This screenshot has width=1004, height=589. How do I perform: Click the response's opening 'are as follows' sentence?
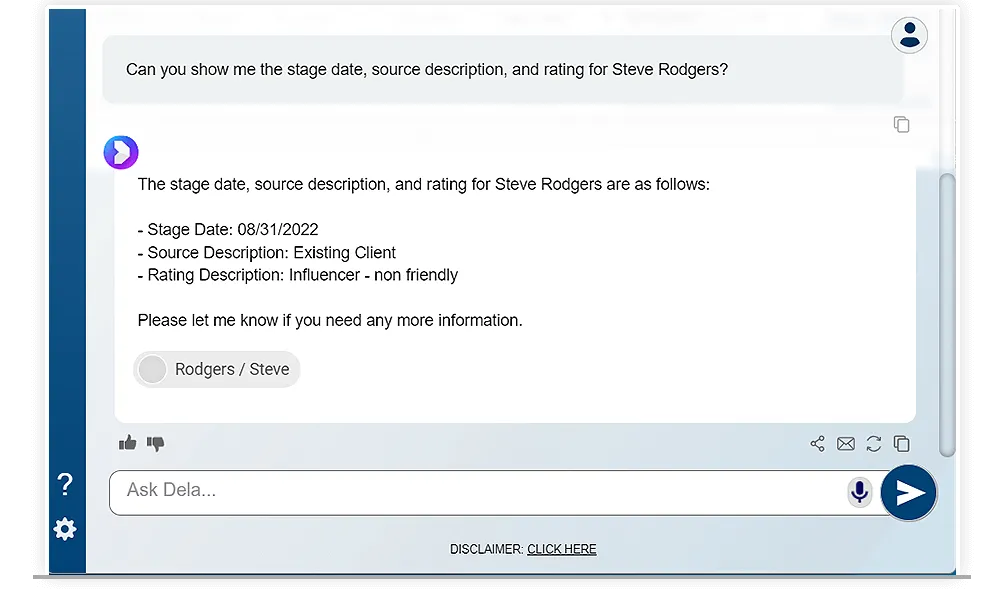423,184
